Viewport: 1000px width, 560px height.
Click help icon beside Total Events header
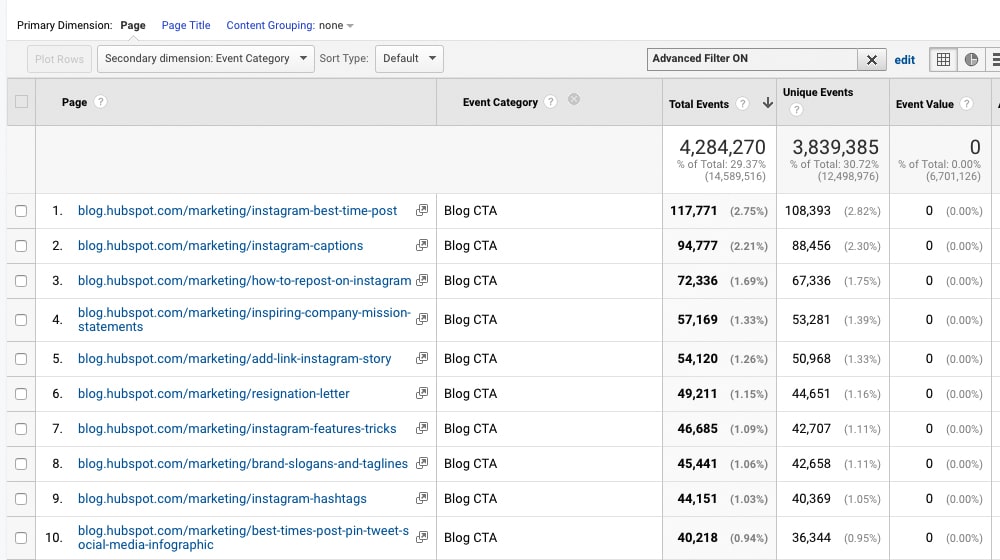click(742, 104)
